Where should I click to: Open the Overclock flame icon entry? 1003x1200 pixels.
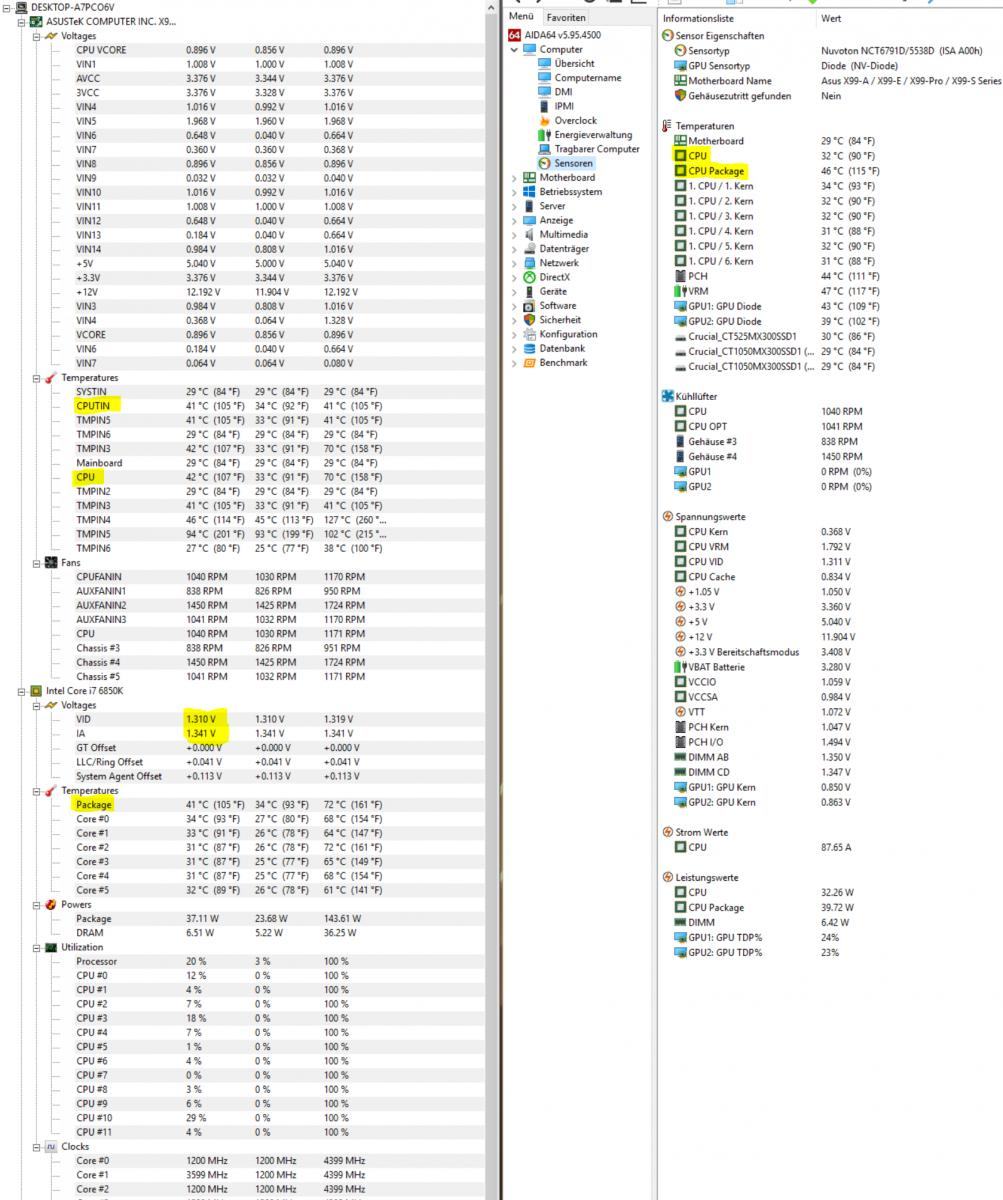click(545, 120)
